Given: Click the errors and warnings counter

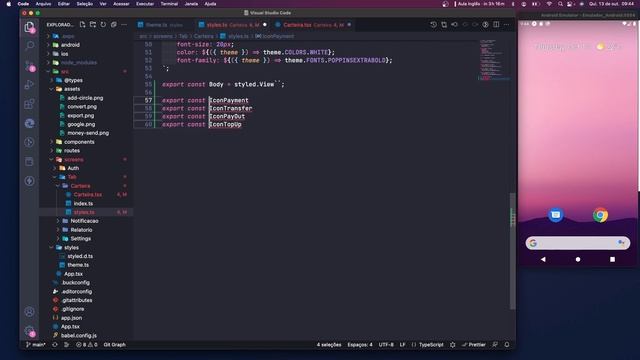Looking at the screenshot, I should point(87,345).
